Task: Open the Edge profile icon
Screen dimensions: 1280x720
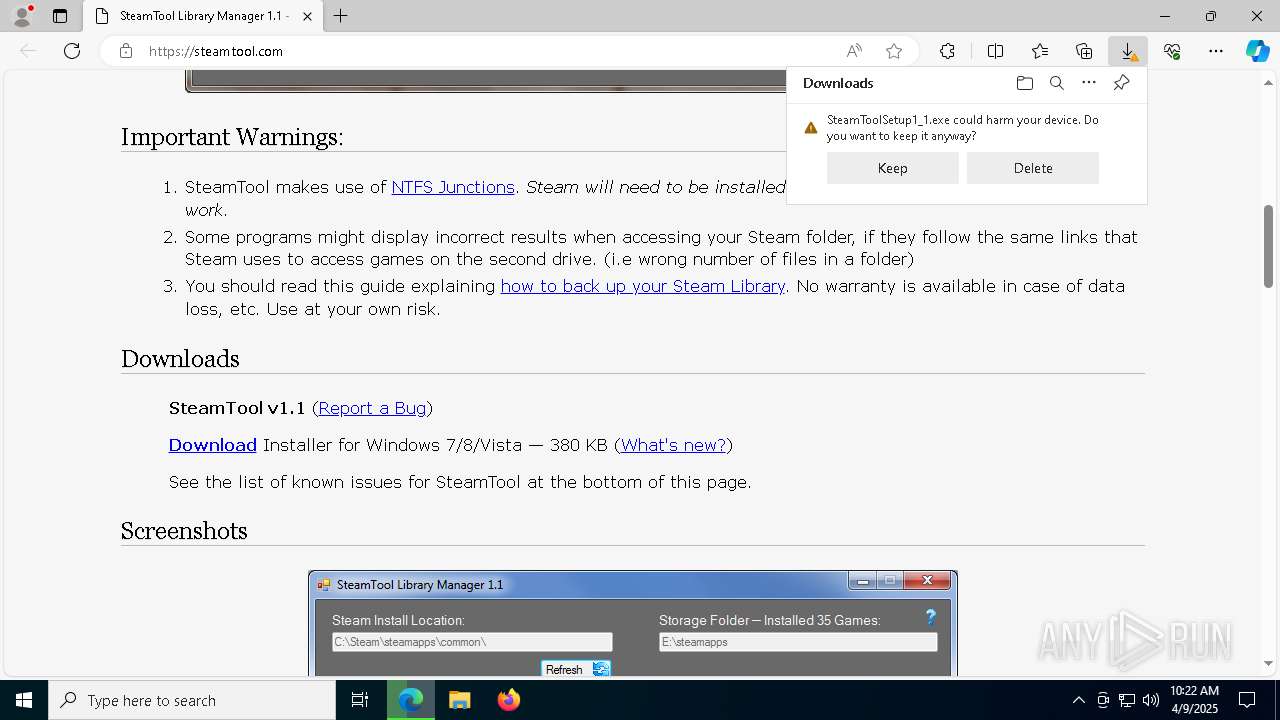Action: click(x=22, y=16)
